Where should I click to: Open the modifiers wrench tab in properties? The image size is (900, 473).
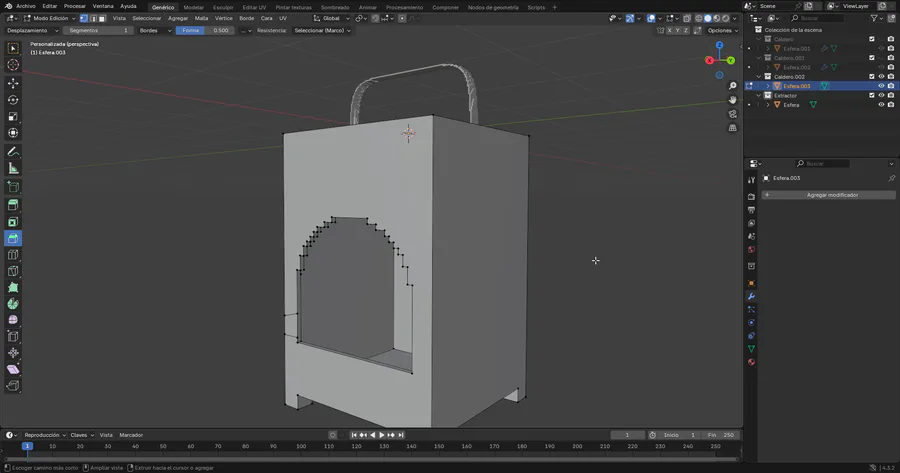click(751, 297)
